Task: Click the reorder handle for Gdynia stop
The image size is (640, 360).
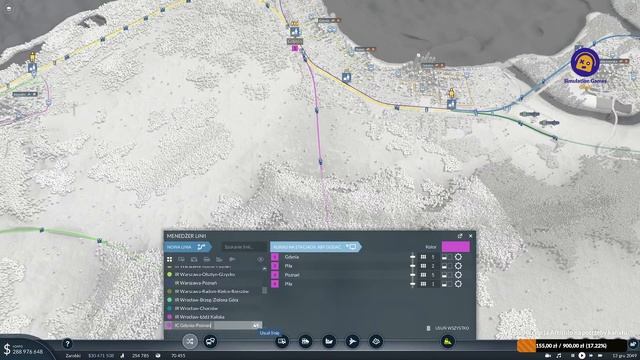Action: click(413, 257)
